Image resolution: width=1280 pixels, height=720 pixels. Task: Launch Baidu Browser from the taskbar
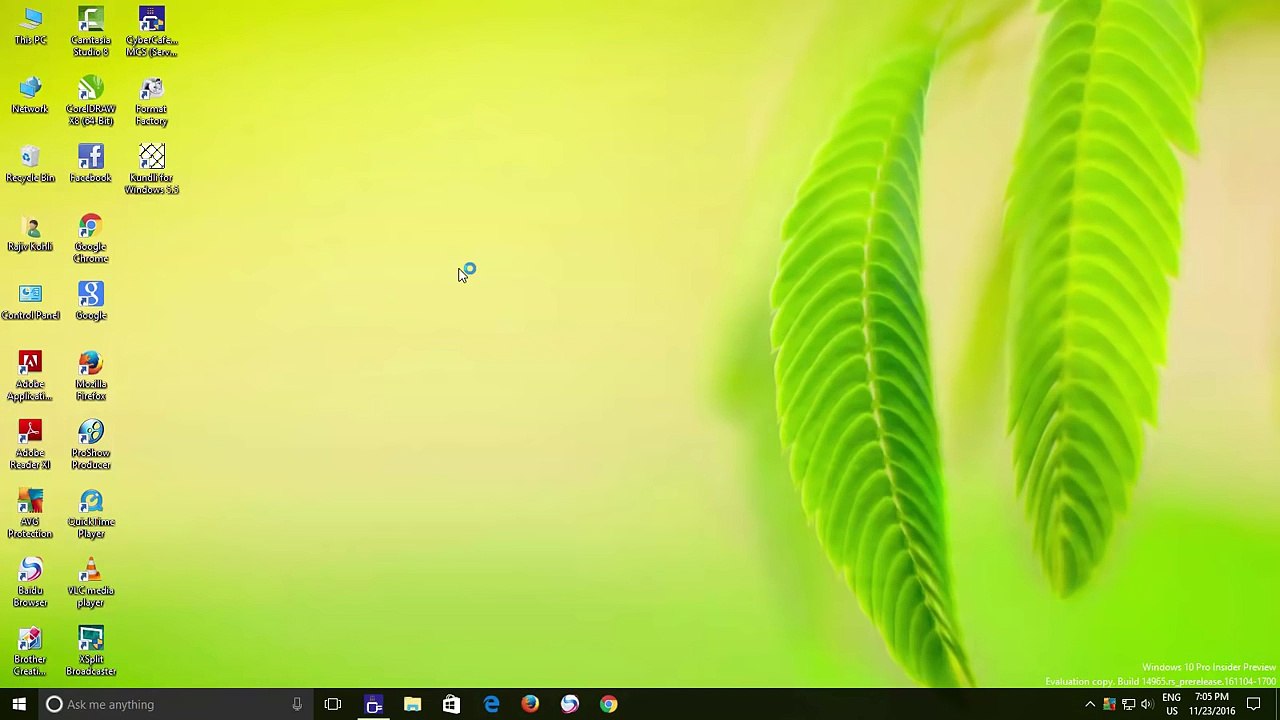pyautogui.click(x=569, y=704)
